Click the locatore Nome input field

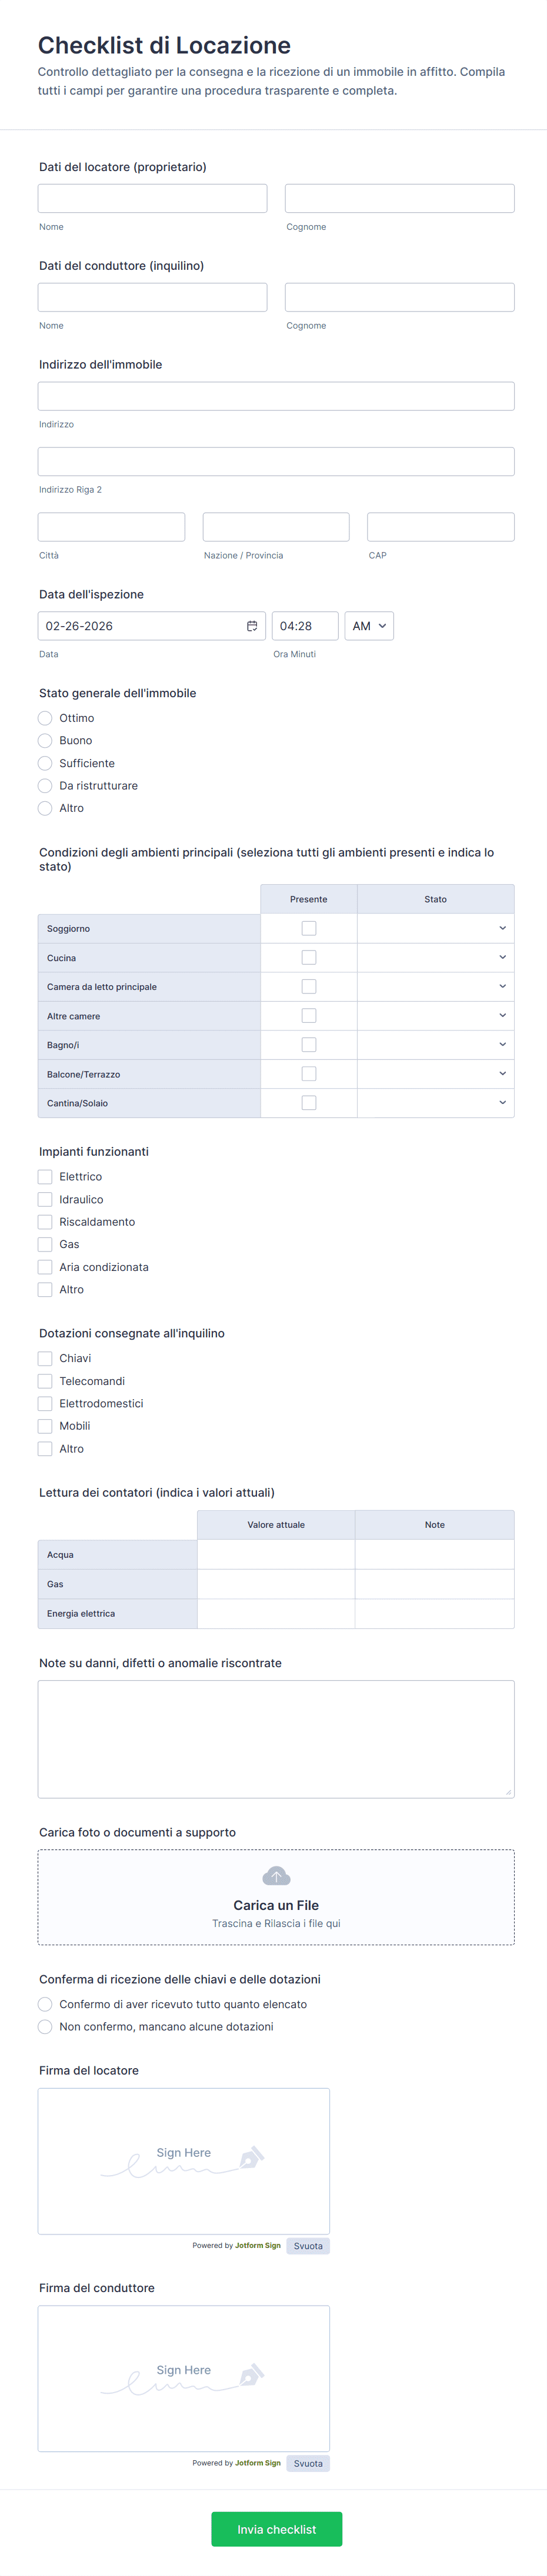tap(153, 198)
